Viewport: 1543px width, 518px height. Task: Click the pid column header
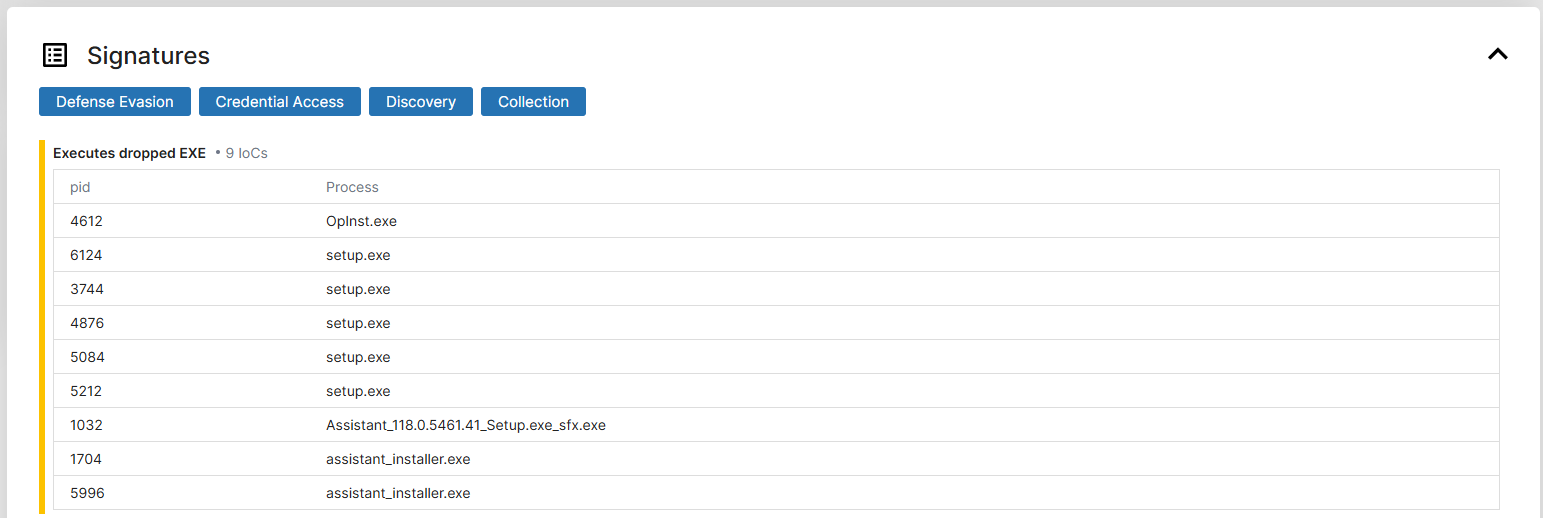(x=80, y=187)
